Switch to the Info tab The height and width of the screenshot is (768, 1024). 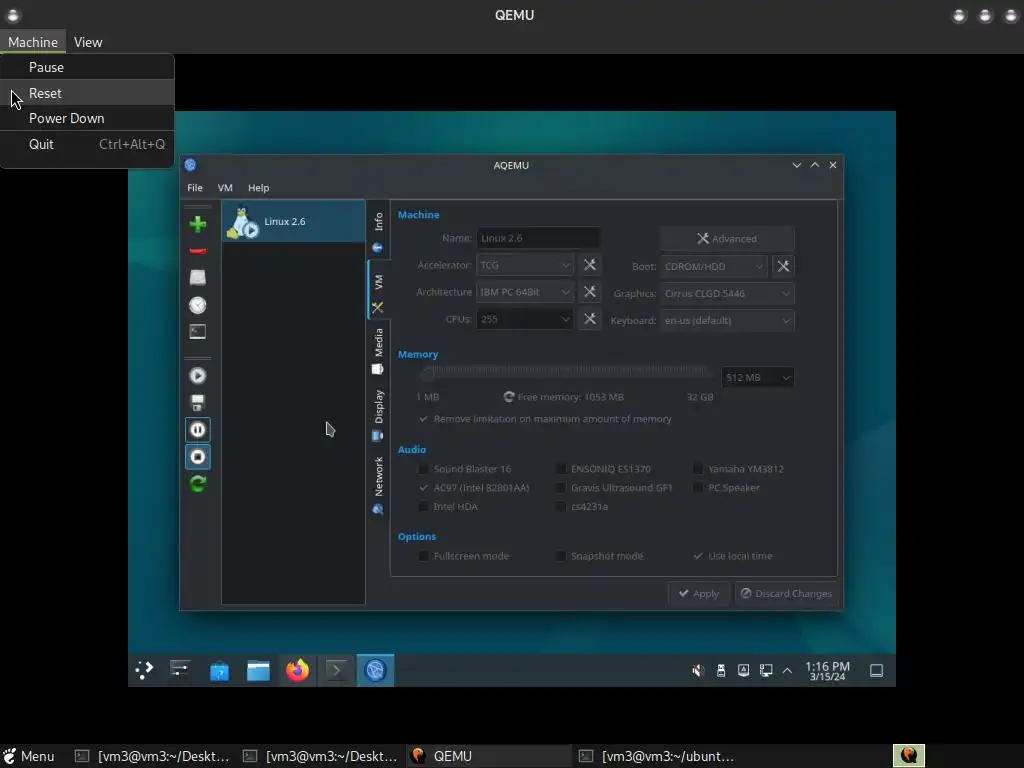pyautogui.click(x=378, y=231)
